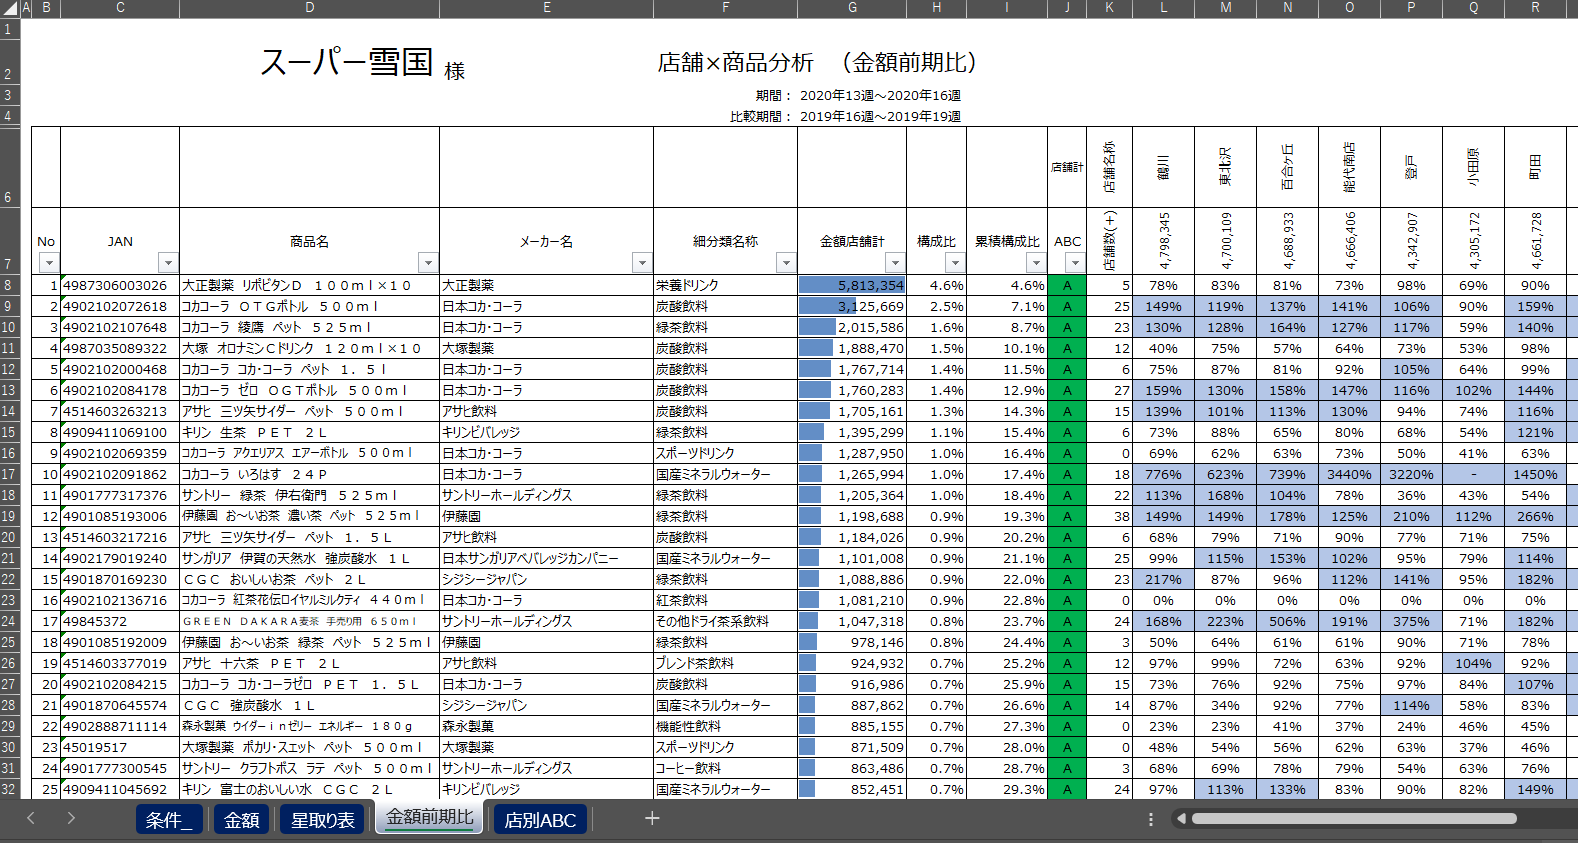Open the No column filter dropdown
Image resolution: width=1578 pixels, height=843 pixels.
click(48, 263)
